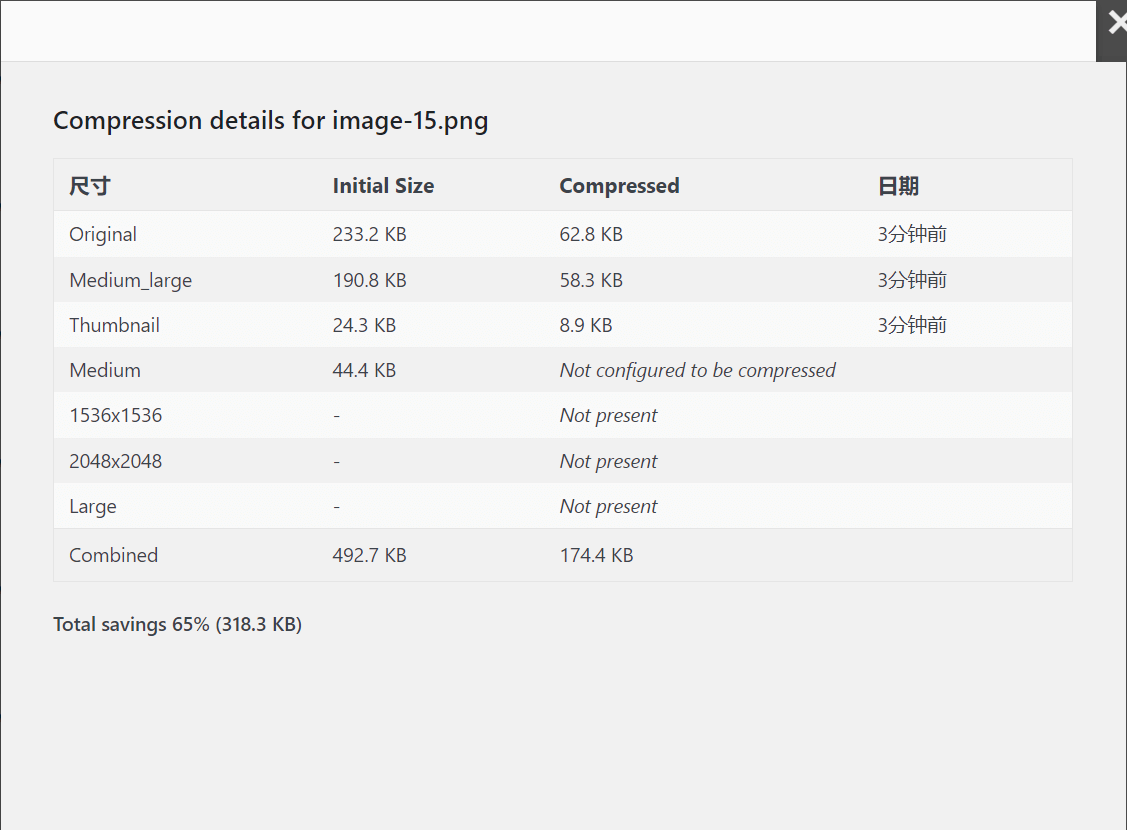Click the 1536x1536 size label
This screenshot has height=830, width=1127.
coord(115,416)
